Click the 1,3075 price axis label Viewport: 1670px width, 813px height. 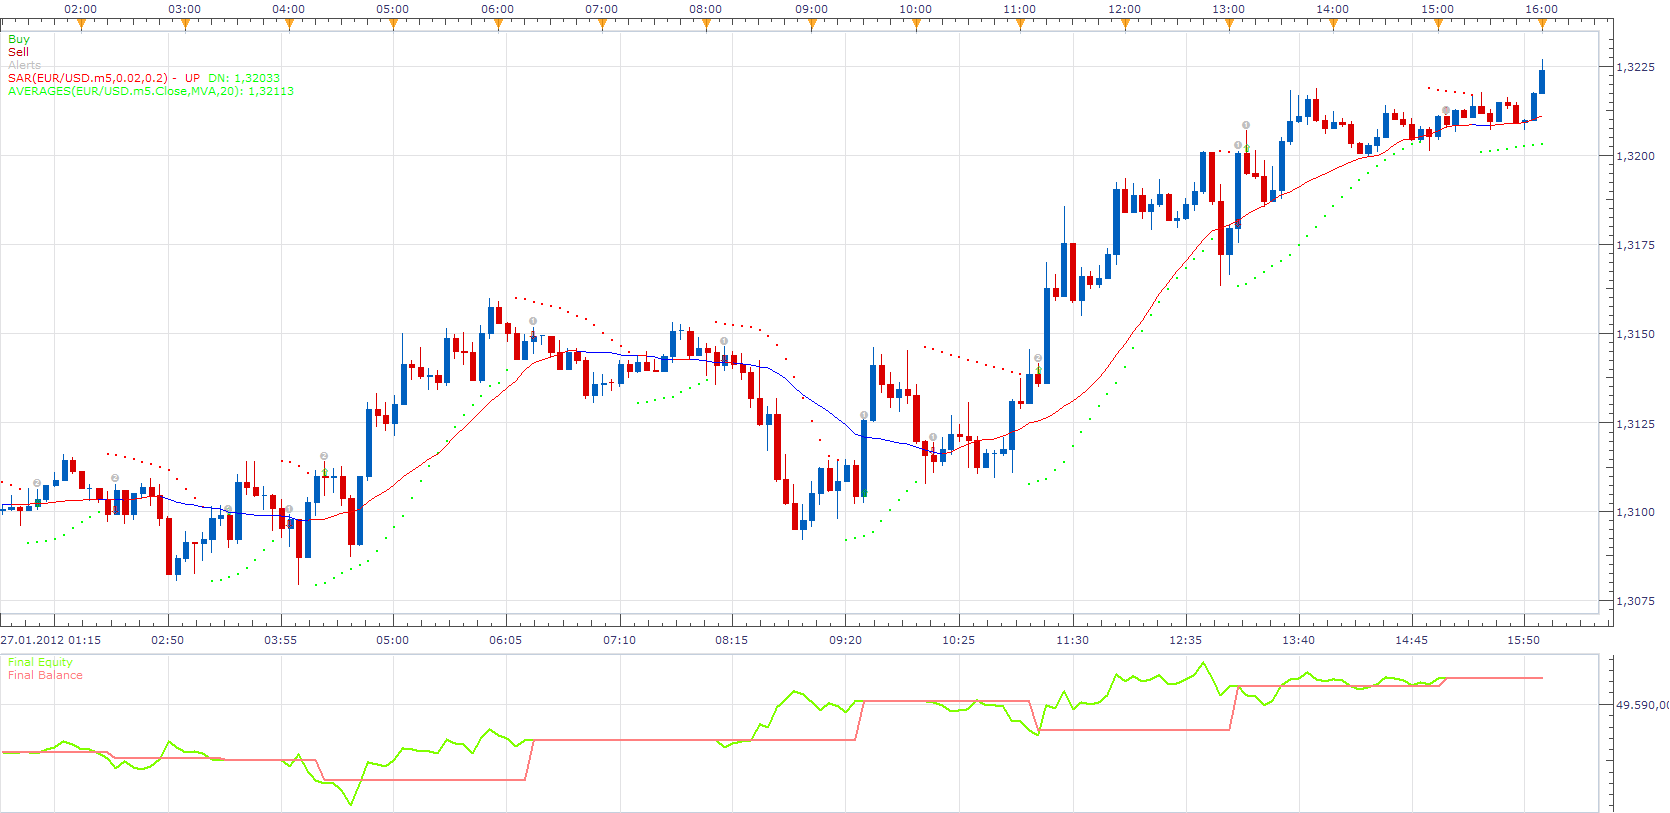tap(1635, 601)
